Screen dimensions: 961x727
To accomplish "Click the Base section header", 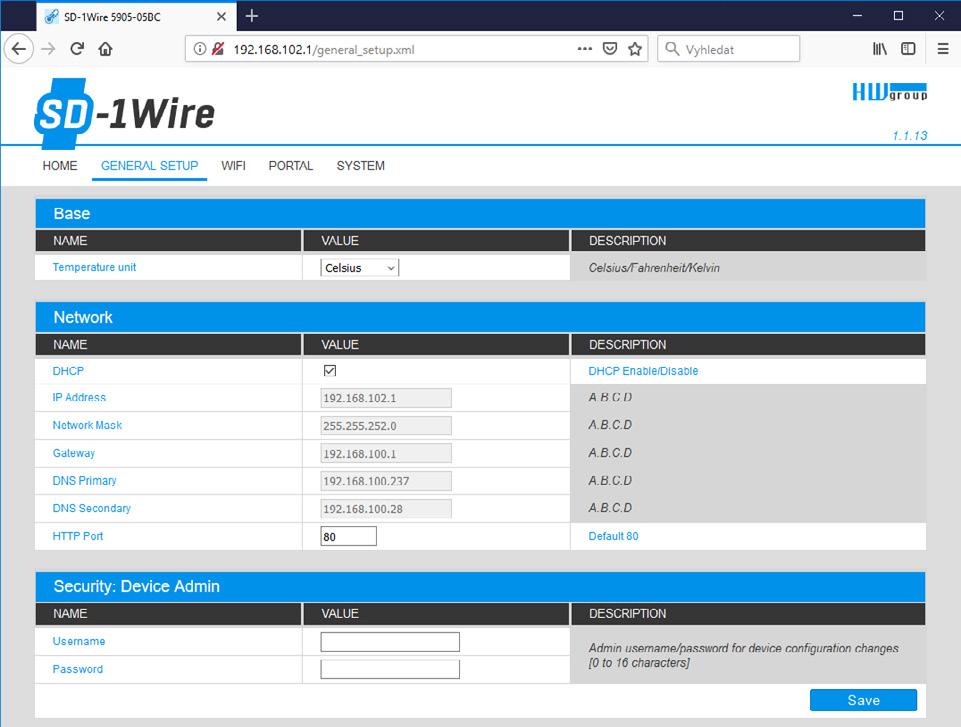I will pos(480,213).
